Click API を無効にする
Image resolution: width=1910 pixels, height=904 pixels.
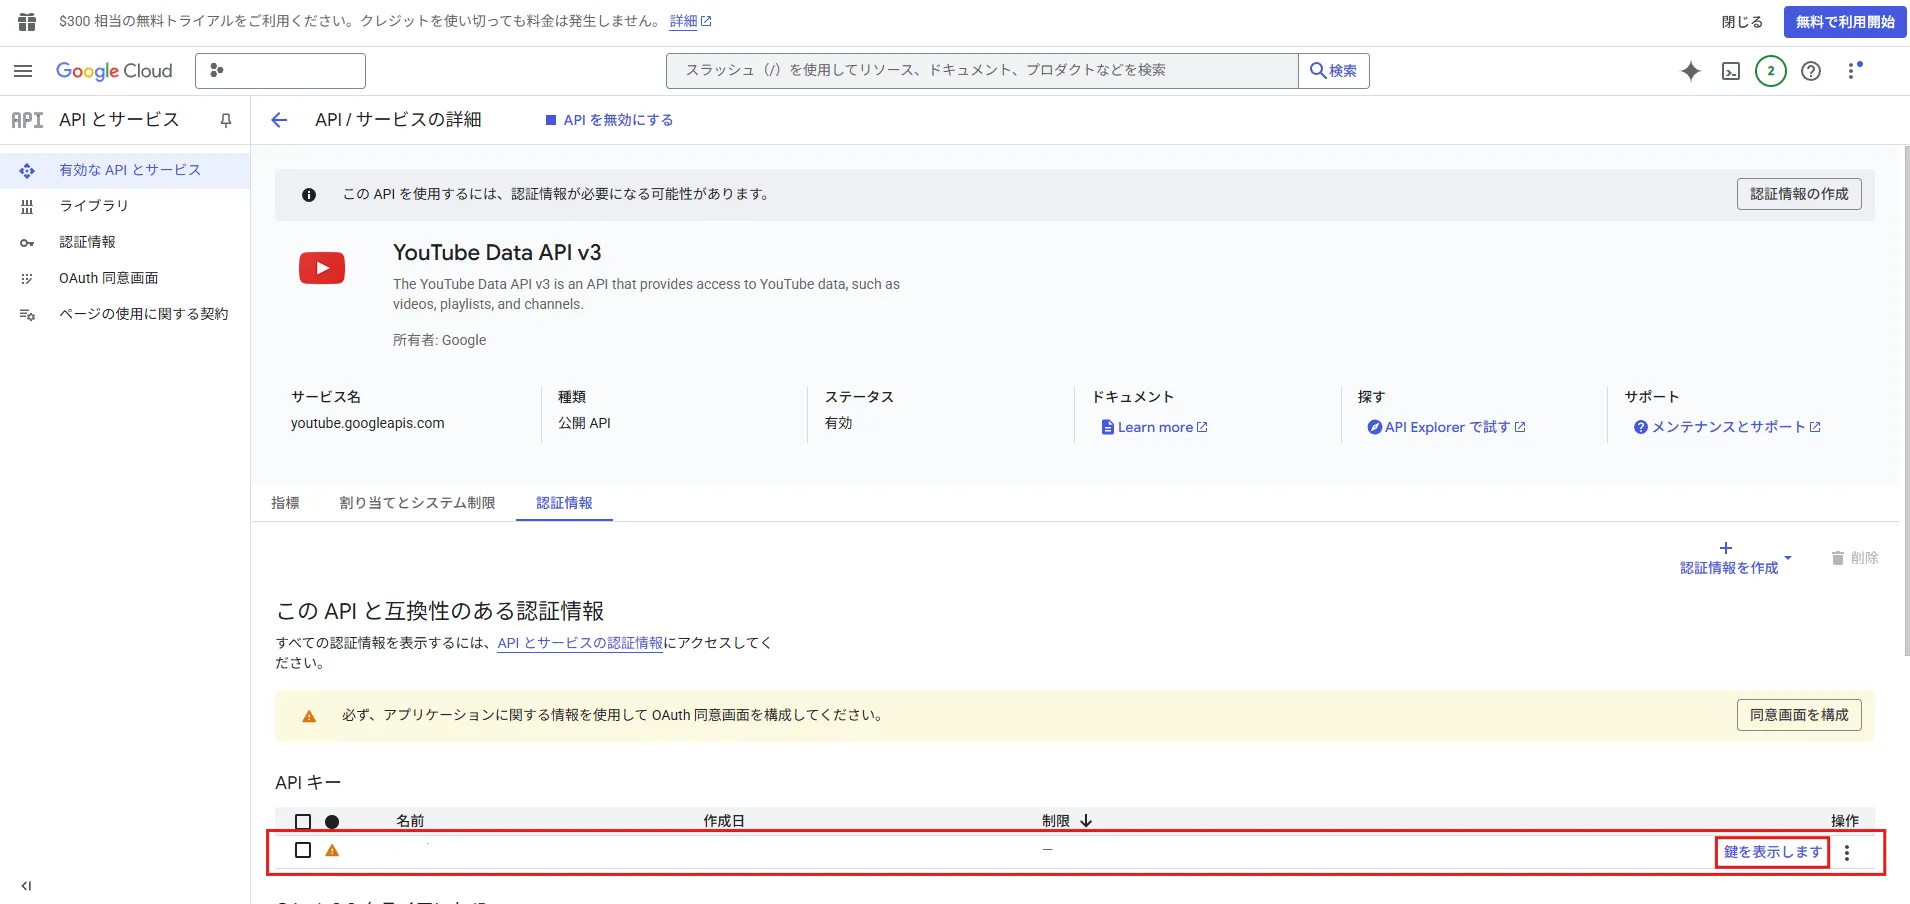coord(609,120)
